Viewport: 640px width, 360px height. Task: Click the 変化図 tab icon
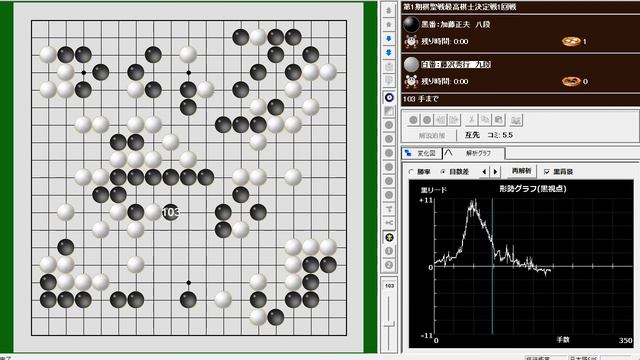click(408, 153)
